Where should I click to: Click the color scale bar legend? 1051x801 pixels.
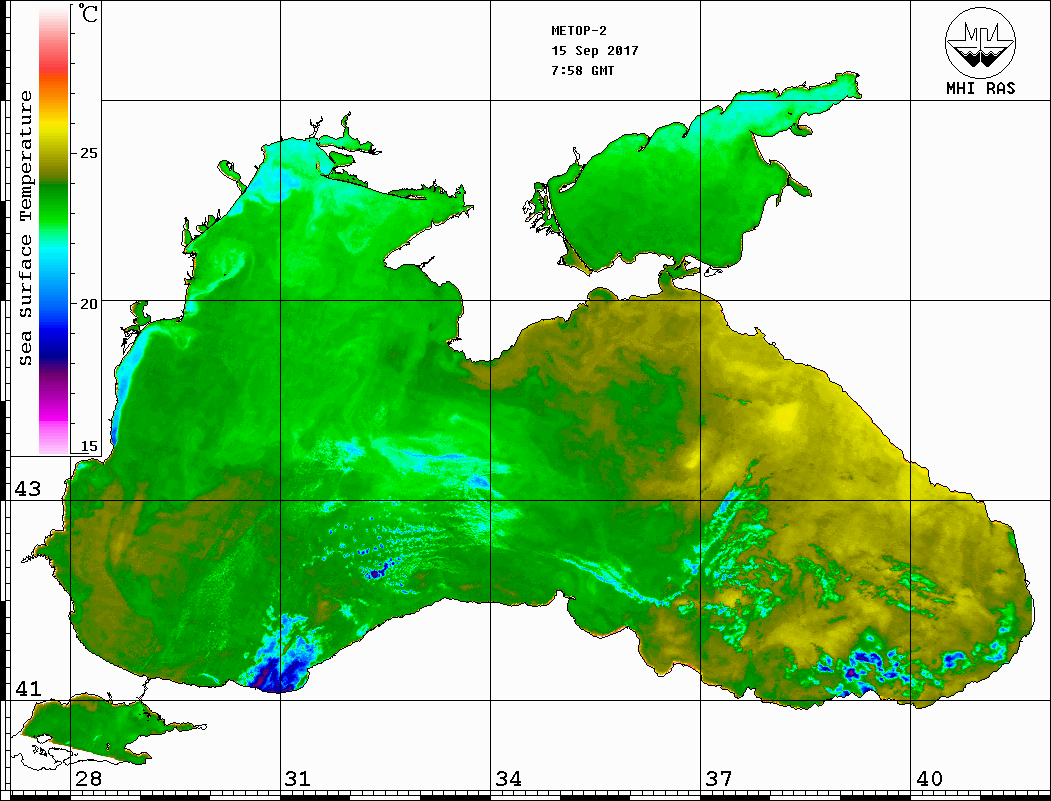coord(54,229)
